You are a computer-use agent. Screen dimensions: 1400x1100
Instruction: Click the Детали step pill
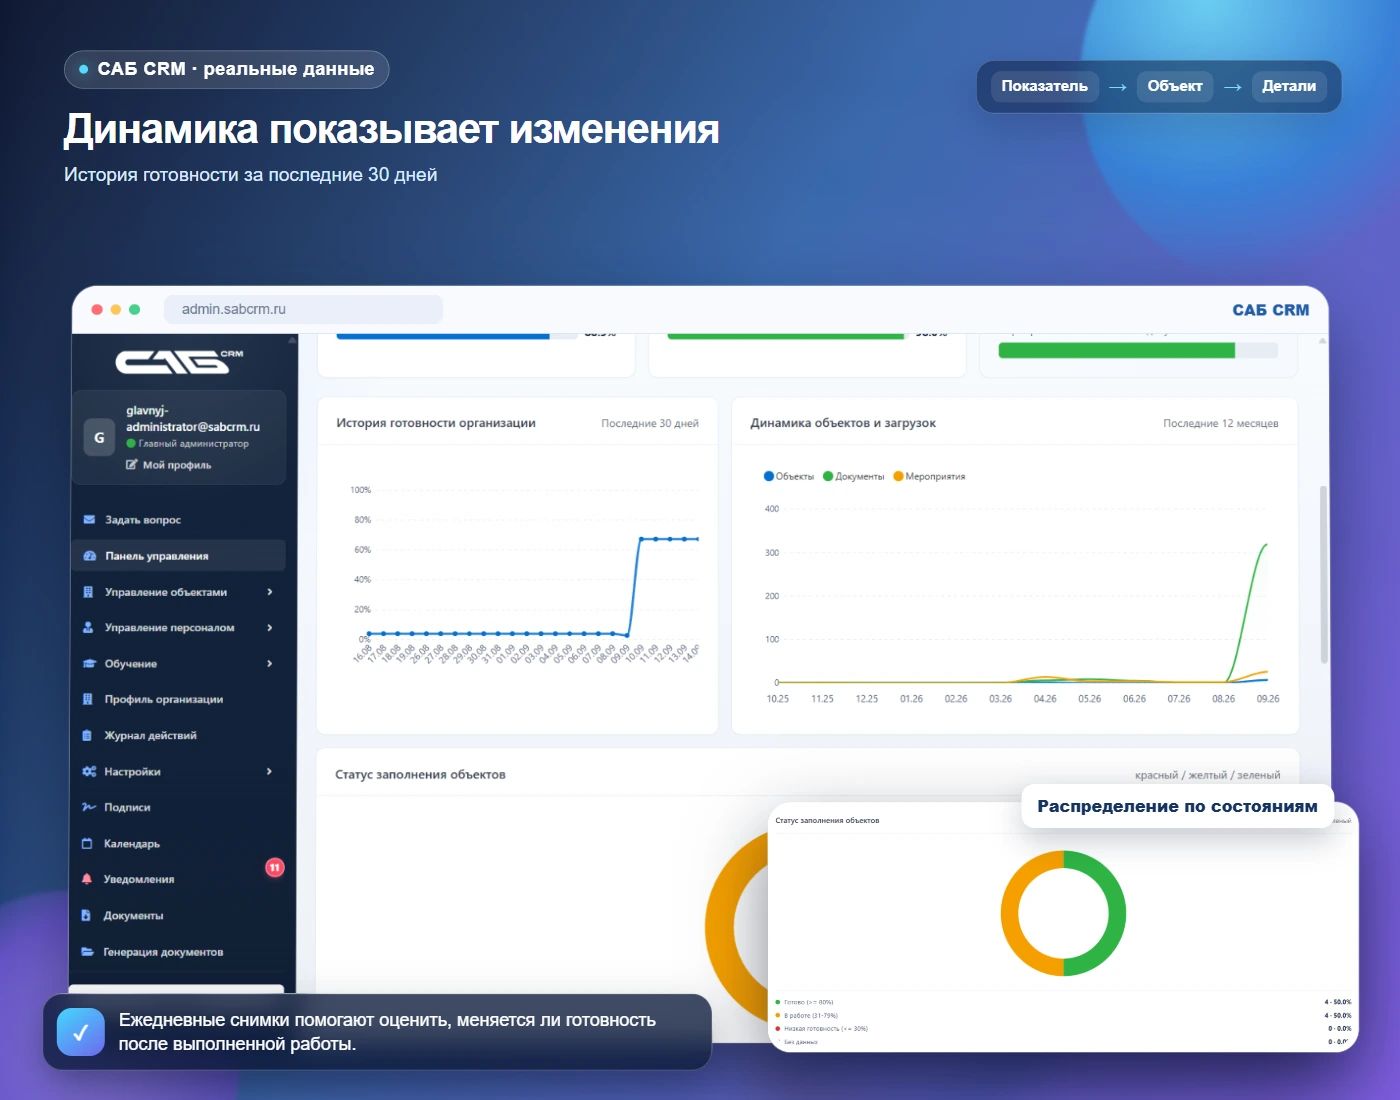coord(1289,86)
